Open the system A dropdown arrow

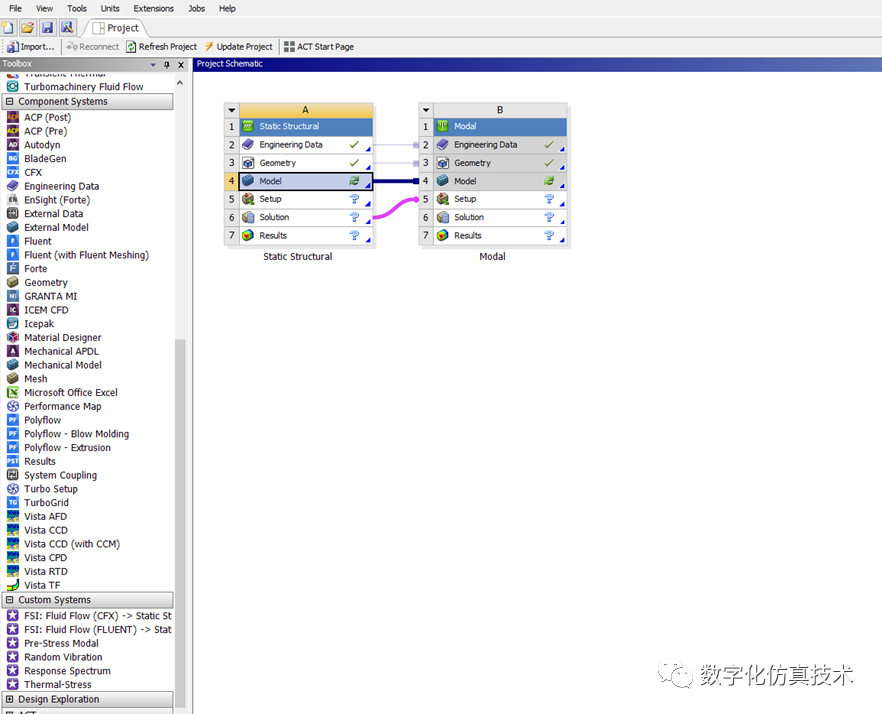(x=232, y=110)
